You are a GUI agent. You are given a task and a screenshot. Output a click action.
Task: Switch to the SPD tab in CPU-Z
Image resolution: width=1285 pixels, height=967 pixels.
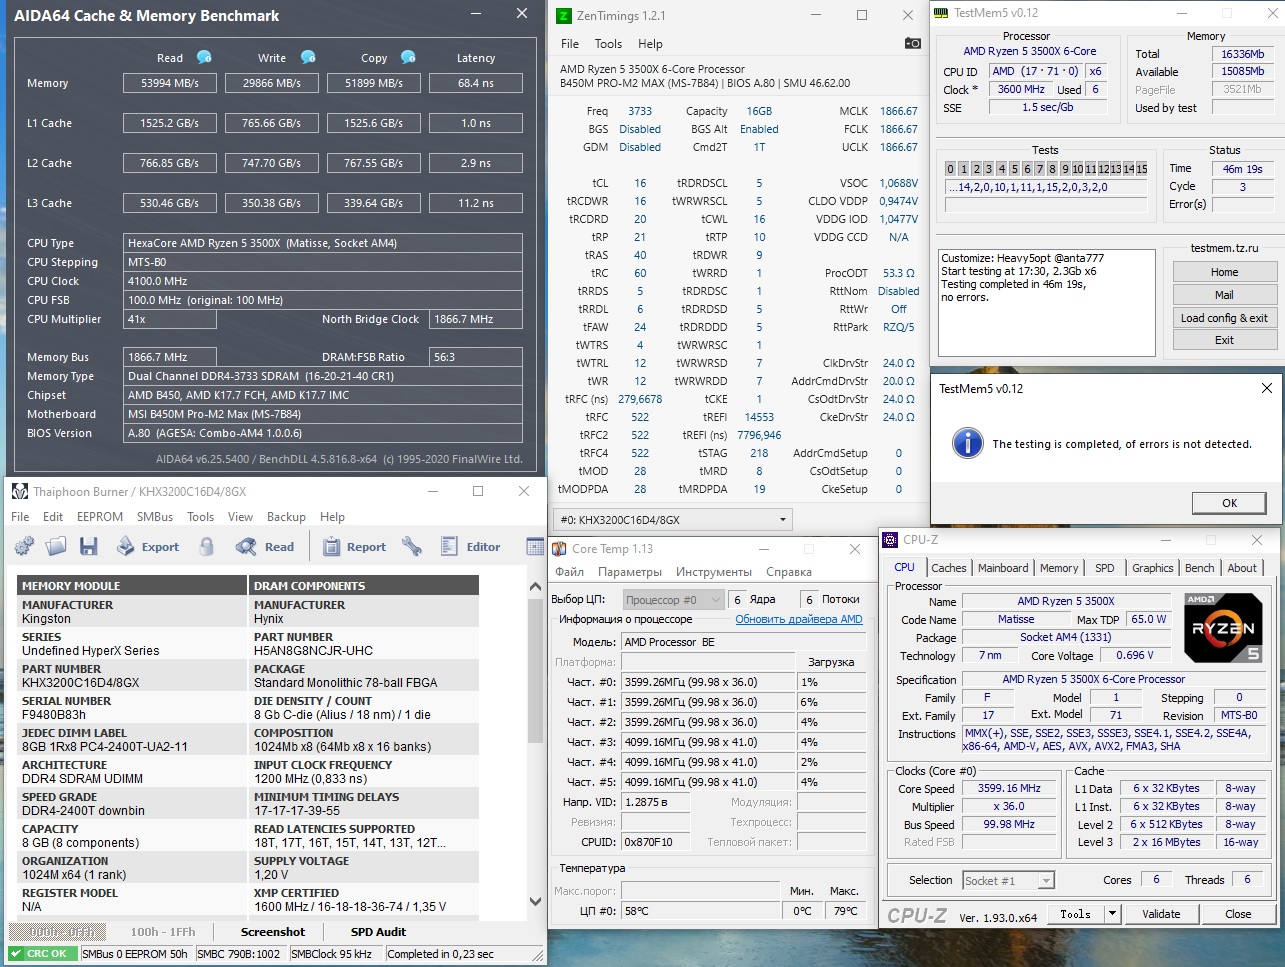coord(1105,568)
